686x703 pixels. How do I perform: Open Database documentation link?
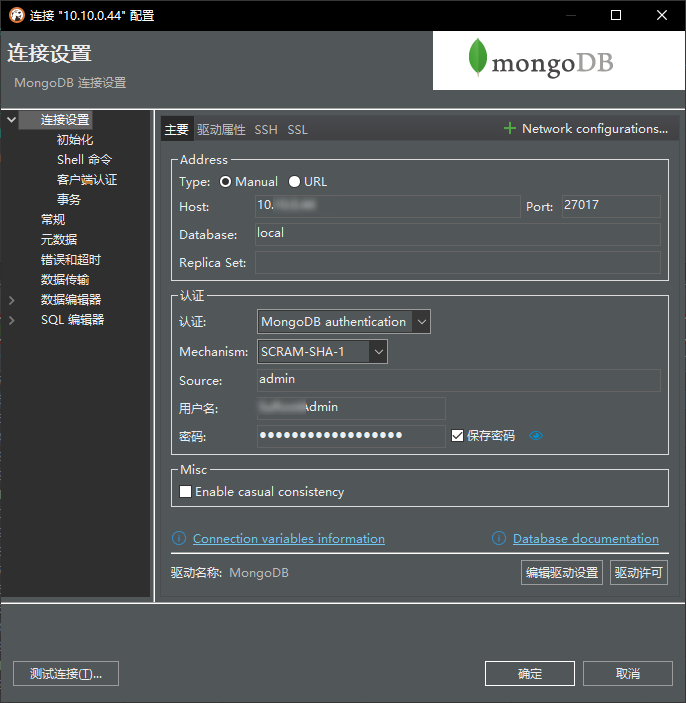coord(586,538)
